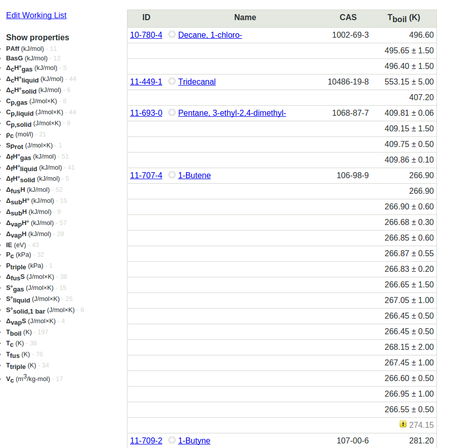450x448 pixels.
Task: Click CAS number 1068-87-7
Action: [x=350, y=113]
